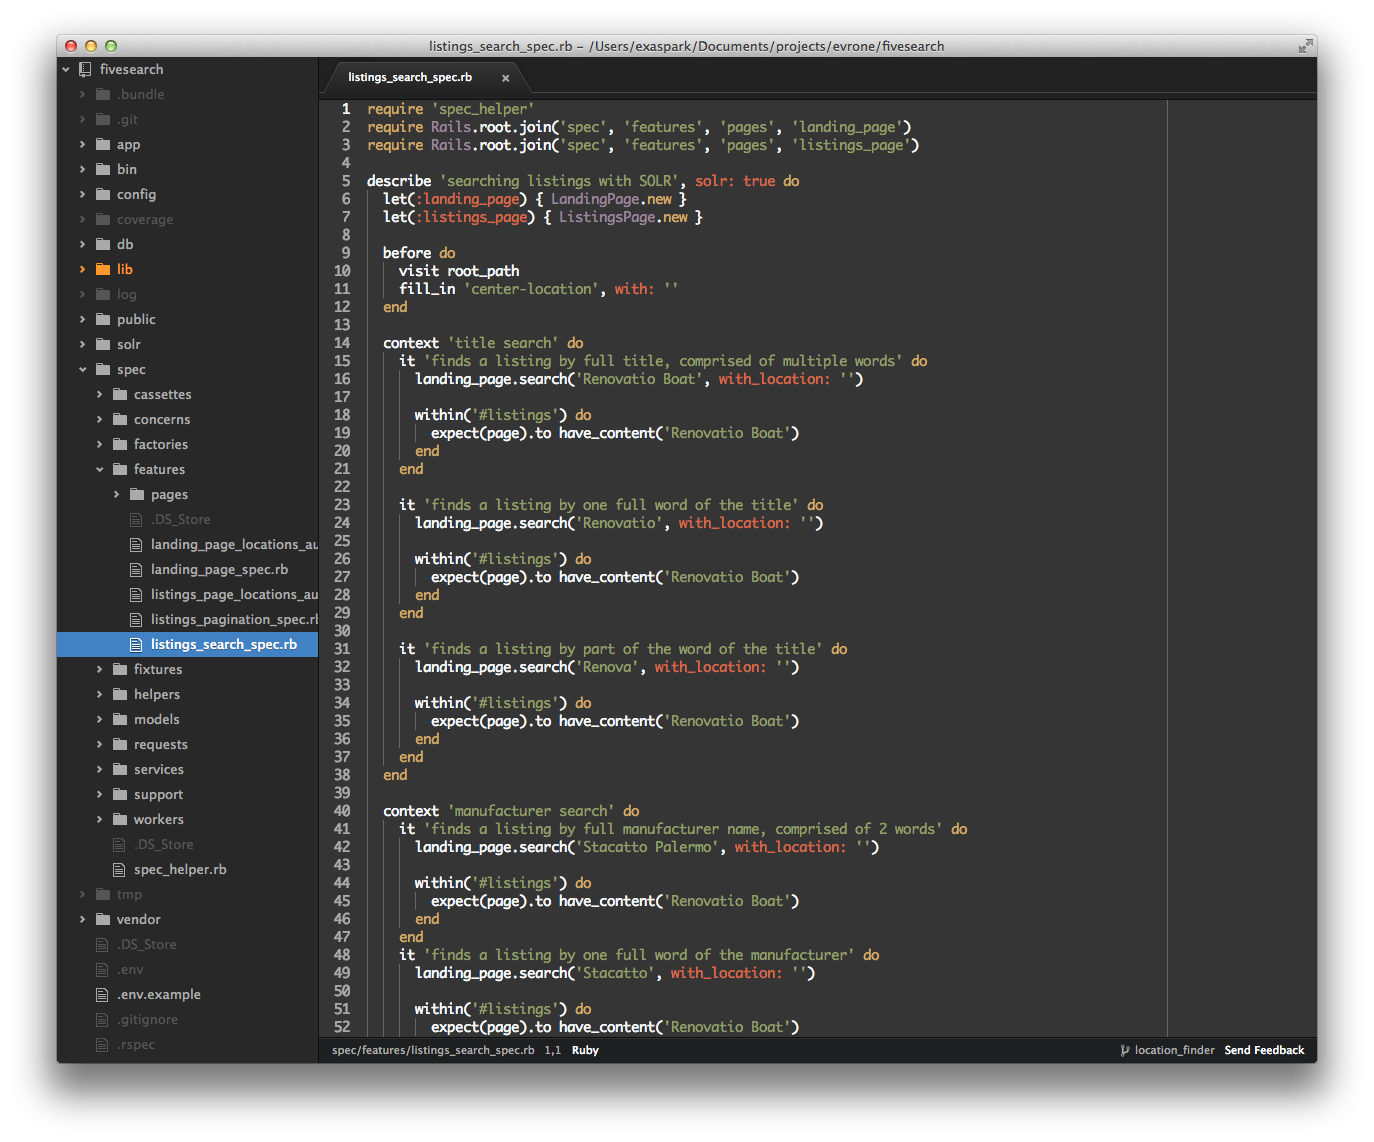Click the app folder icon
The width and height of the screenshot is (1374, 1142).
click(x=103, y=144)
